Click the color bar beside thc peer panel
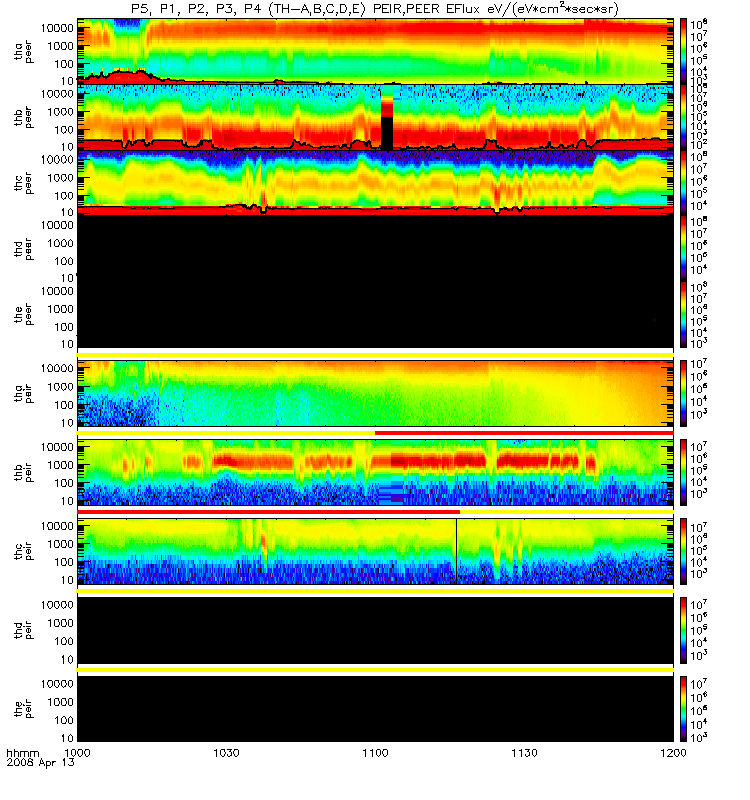Screen dimensions: 750x800 683,183
